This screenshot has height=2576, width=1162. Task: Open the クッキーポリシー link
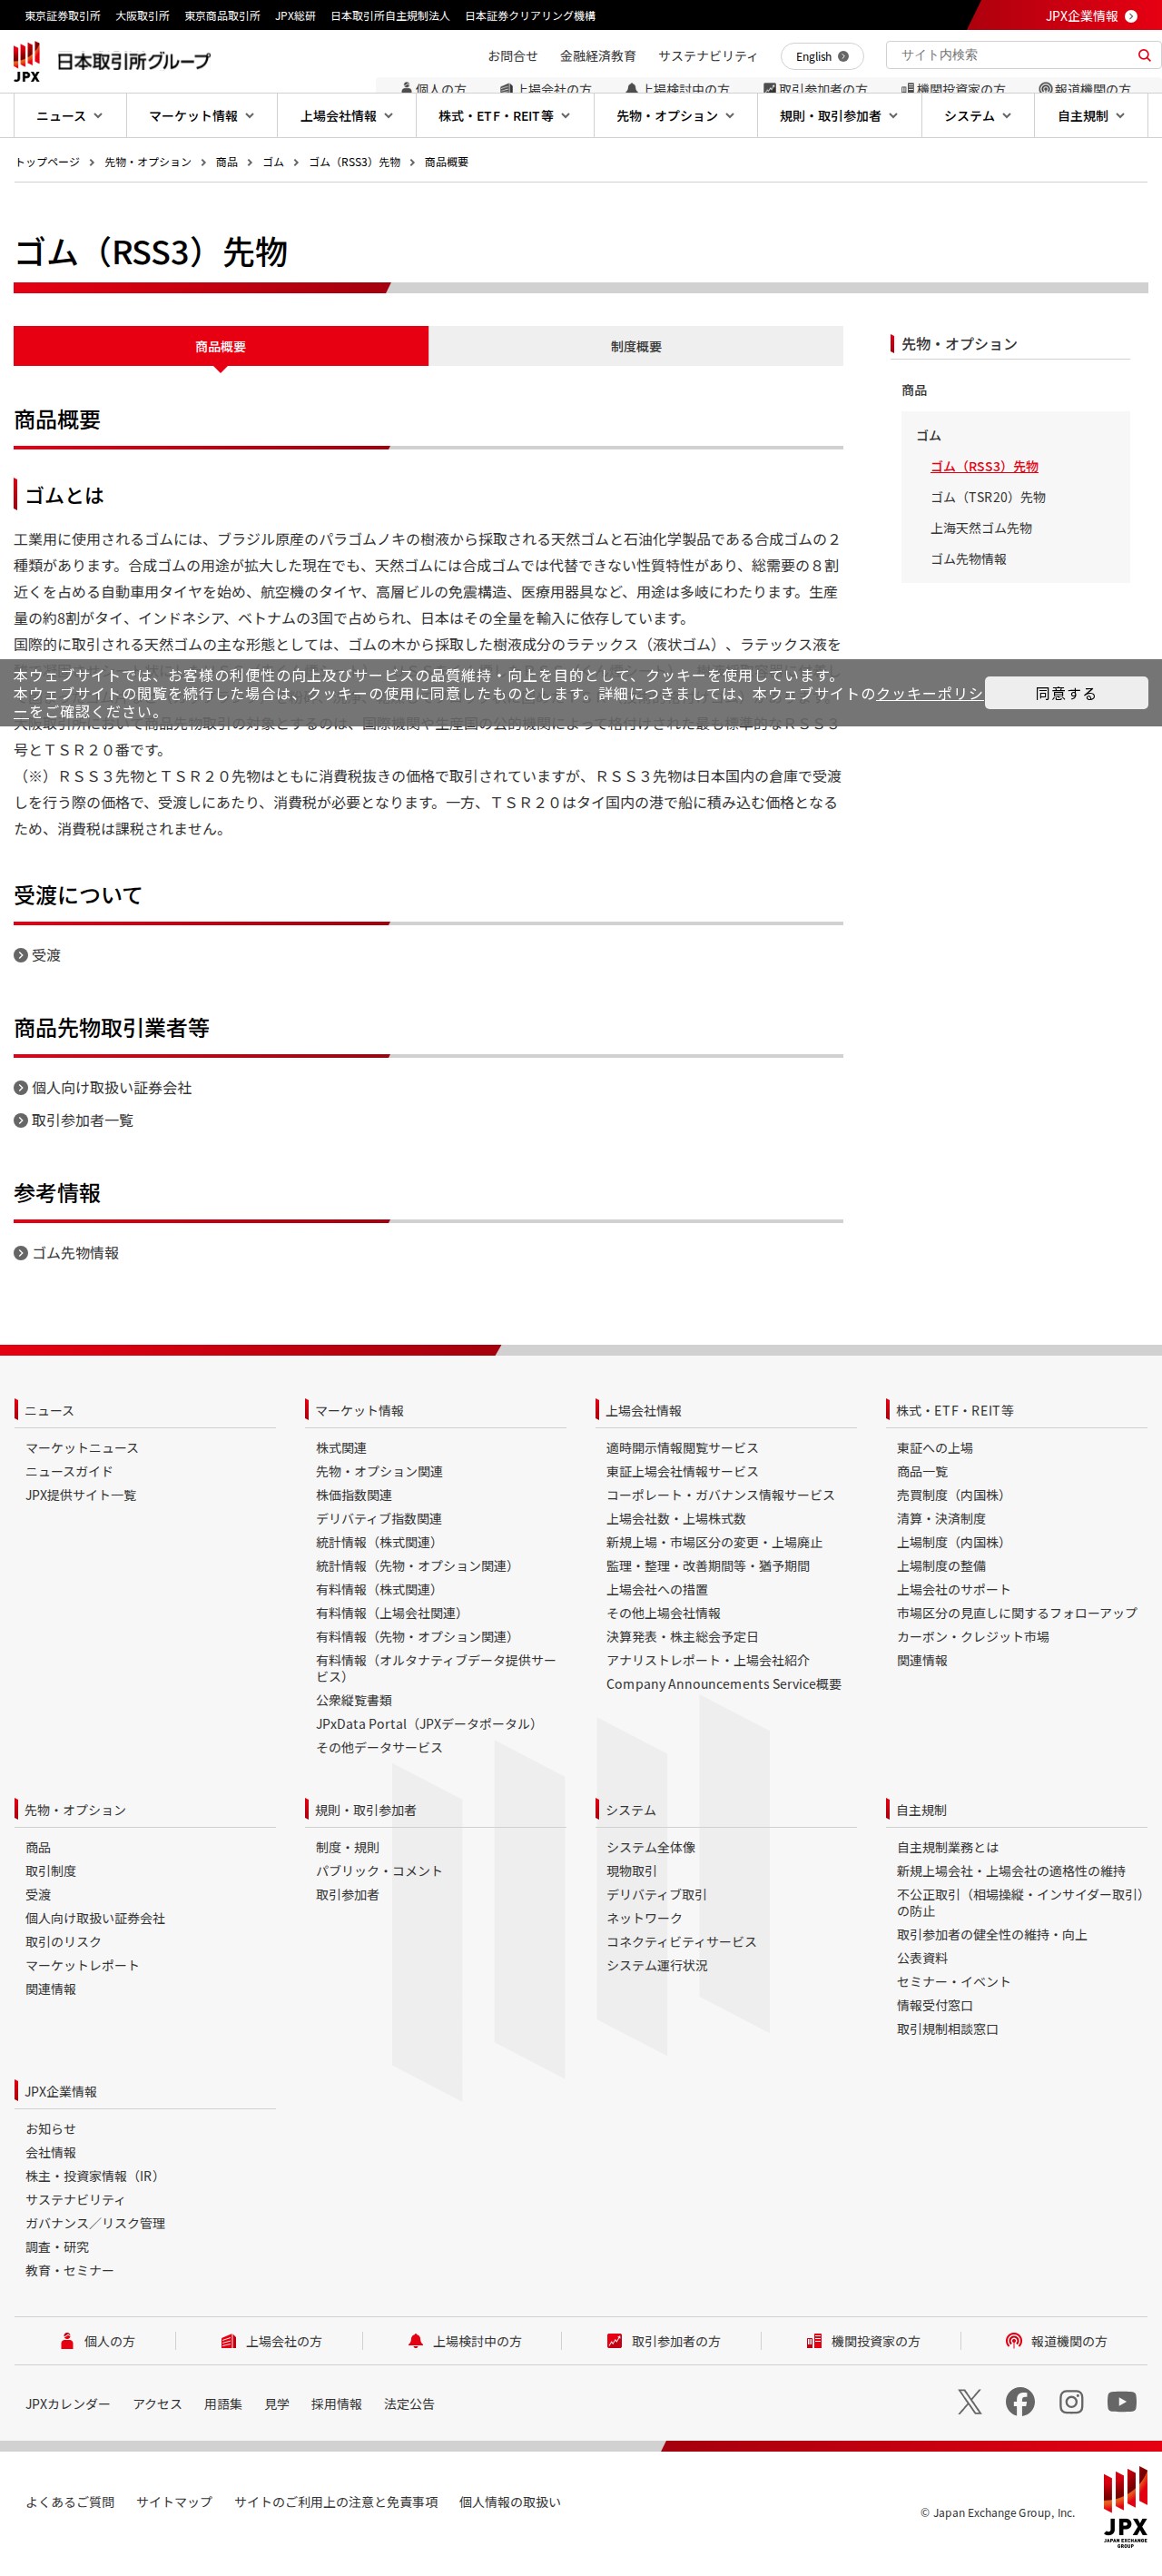(x=929, y=693)
